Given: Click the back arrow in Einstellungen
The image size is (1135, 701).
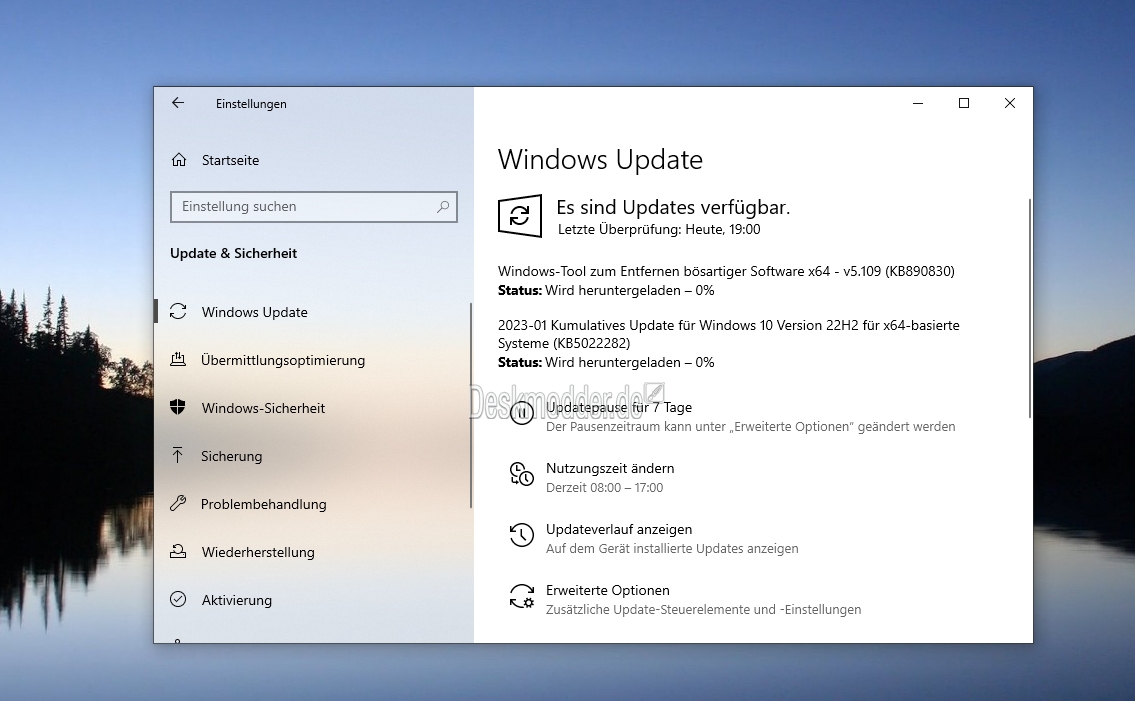Looking at the screenshot, I should tap(178, 103).
